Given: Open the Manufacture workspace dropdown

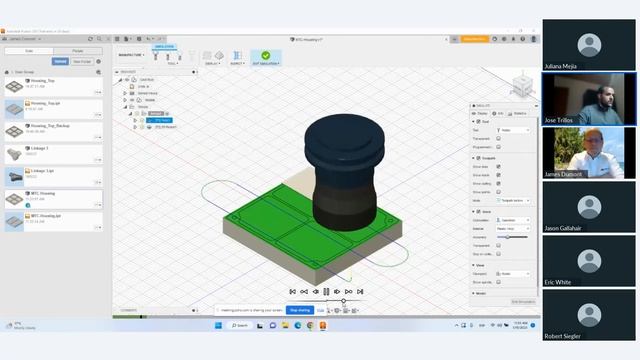Looking at the screenshot, I should [x=131, y=55].
